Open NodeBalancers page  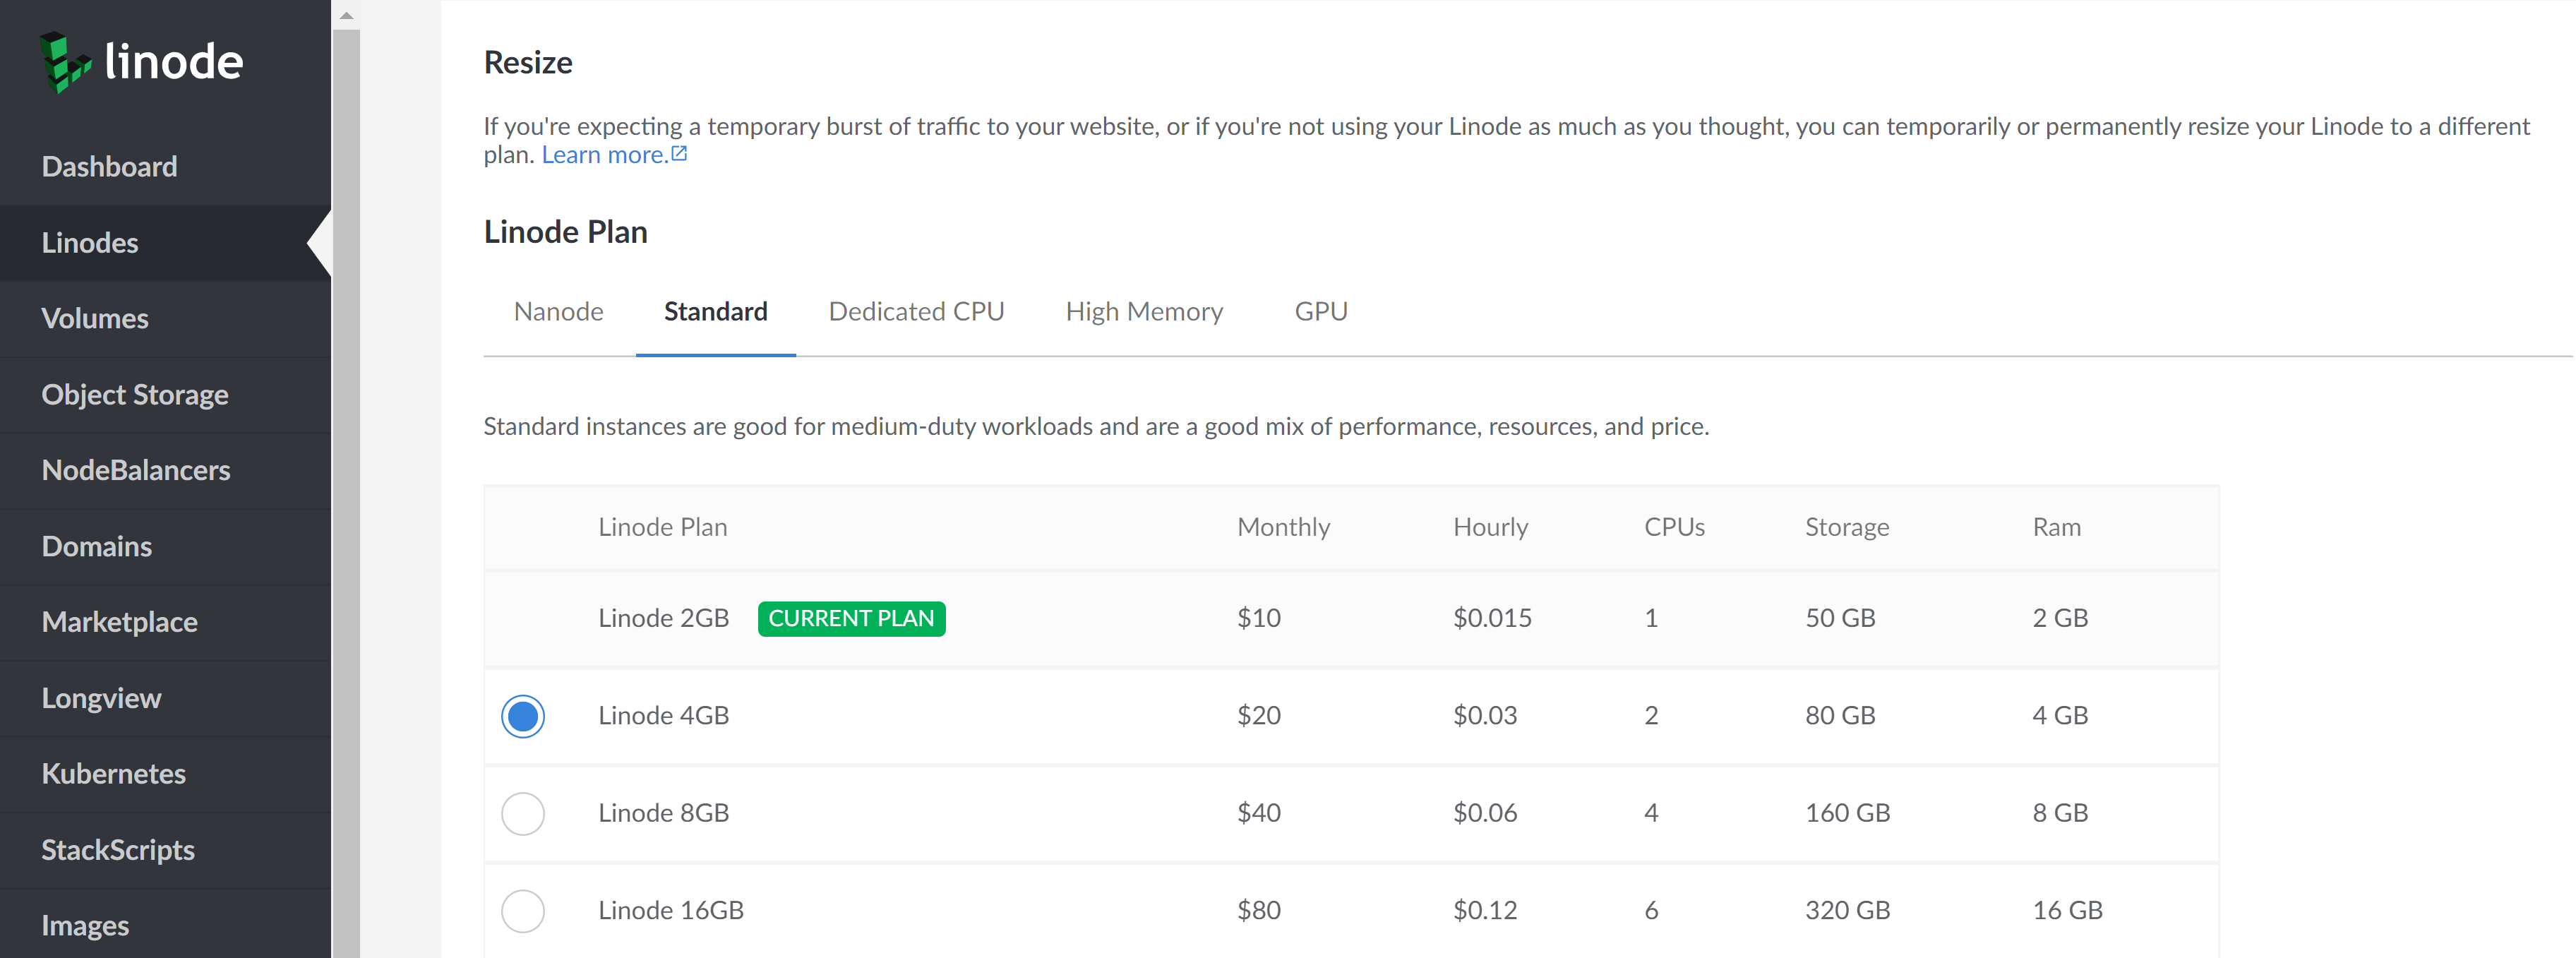pyautogui.click(x=136, y=470)
